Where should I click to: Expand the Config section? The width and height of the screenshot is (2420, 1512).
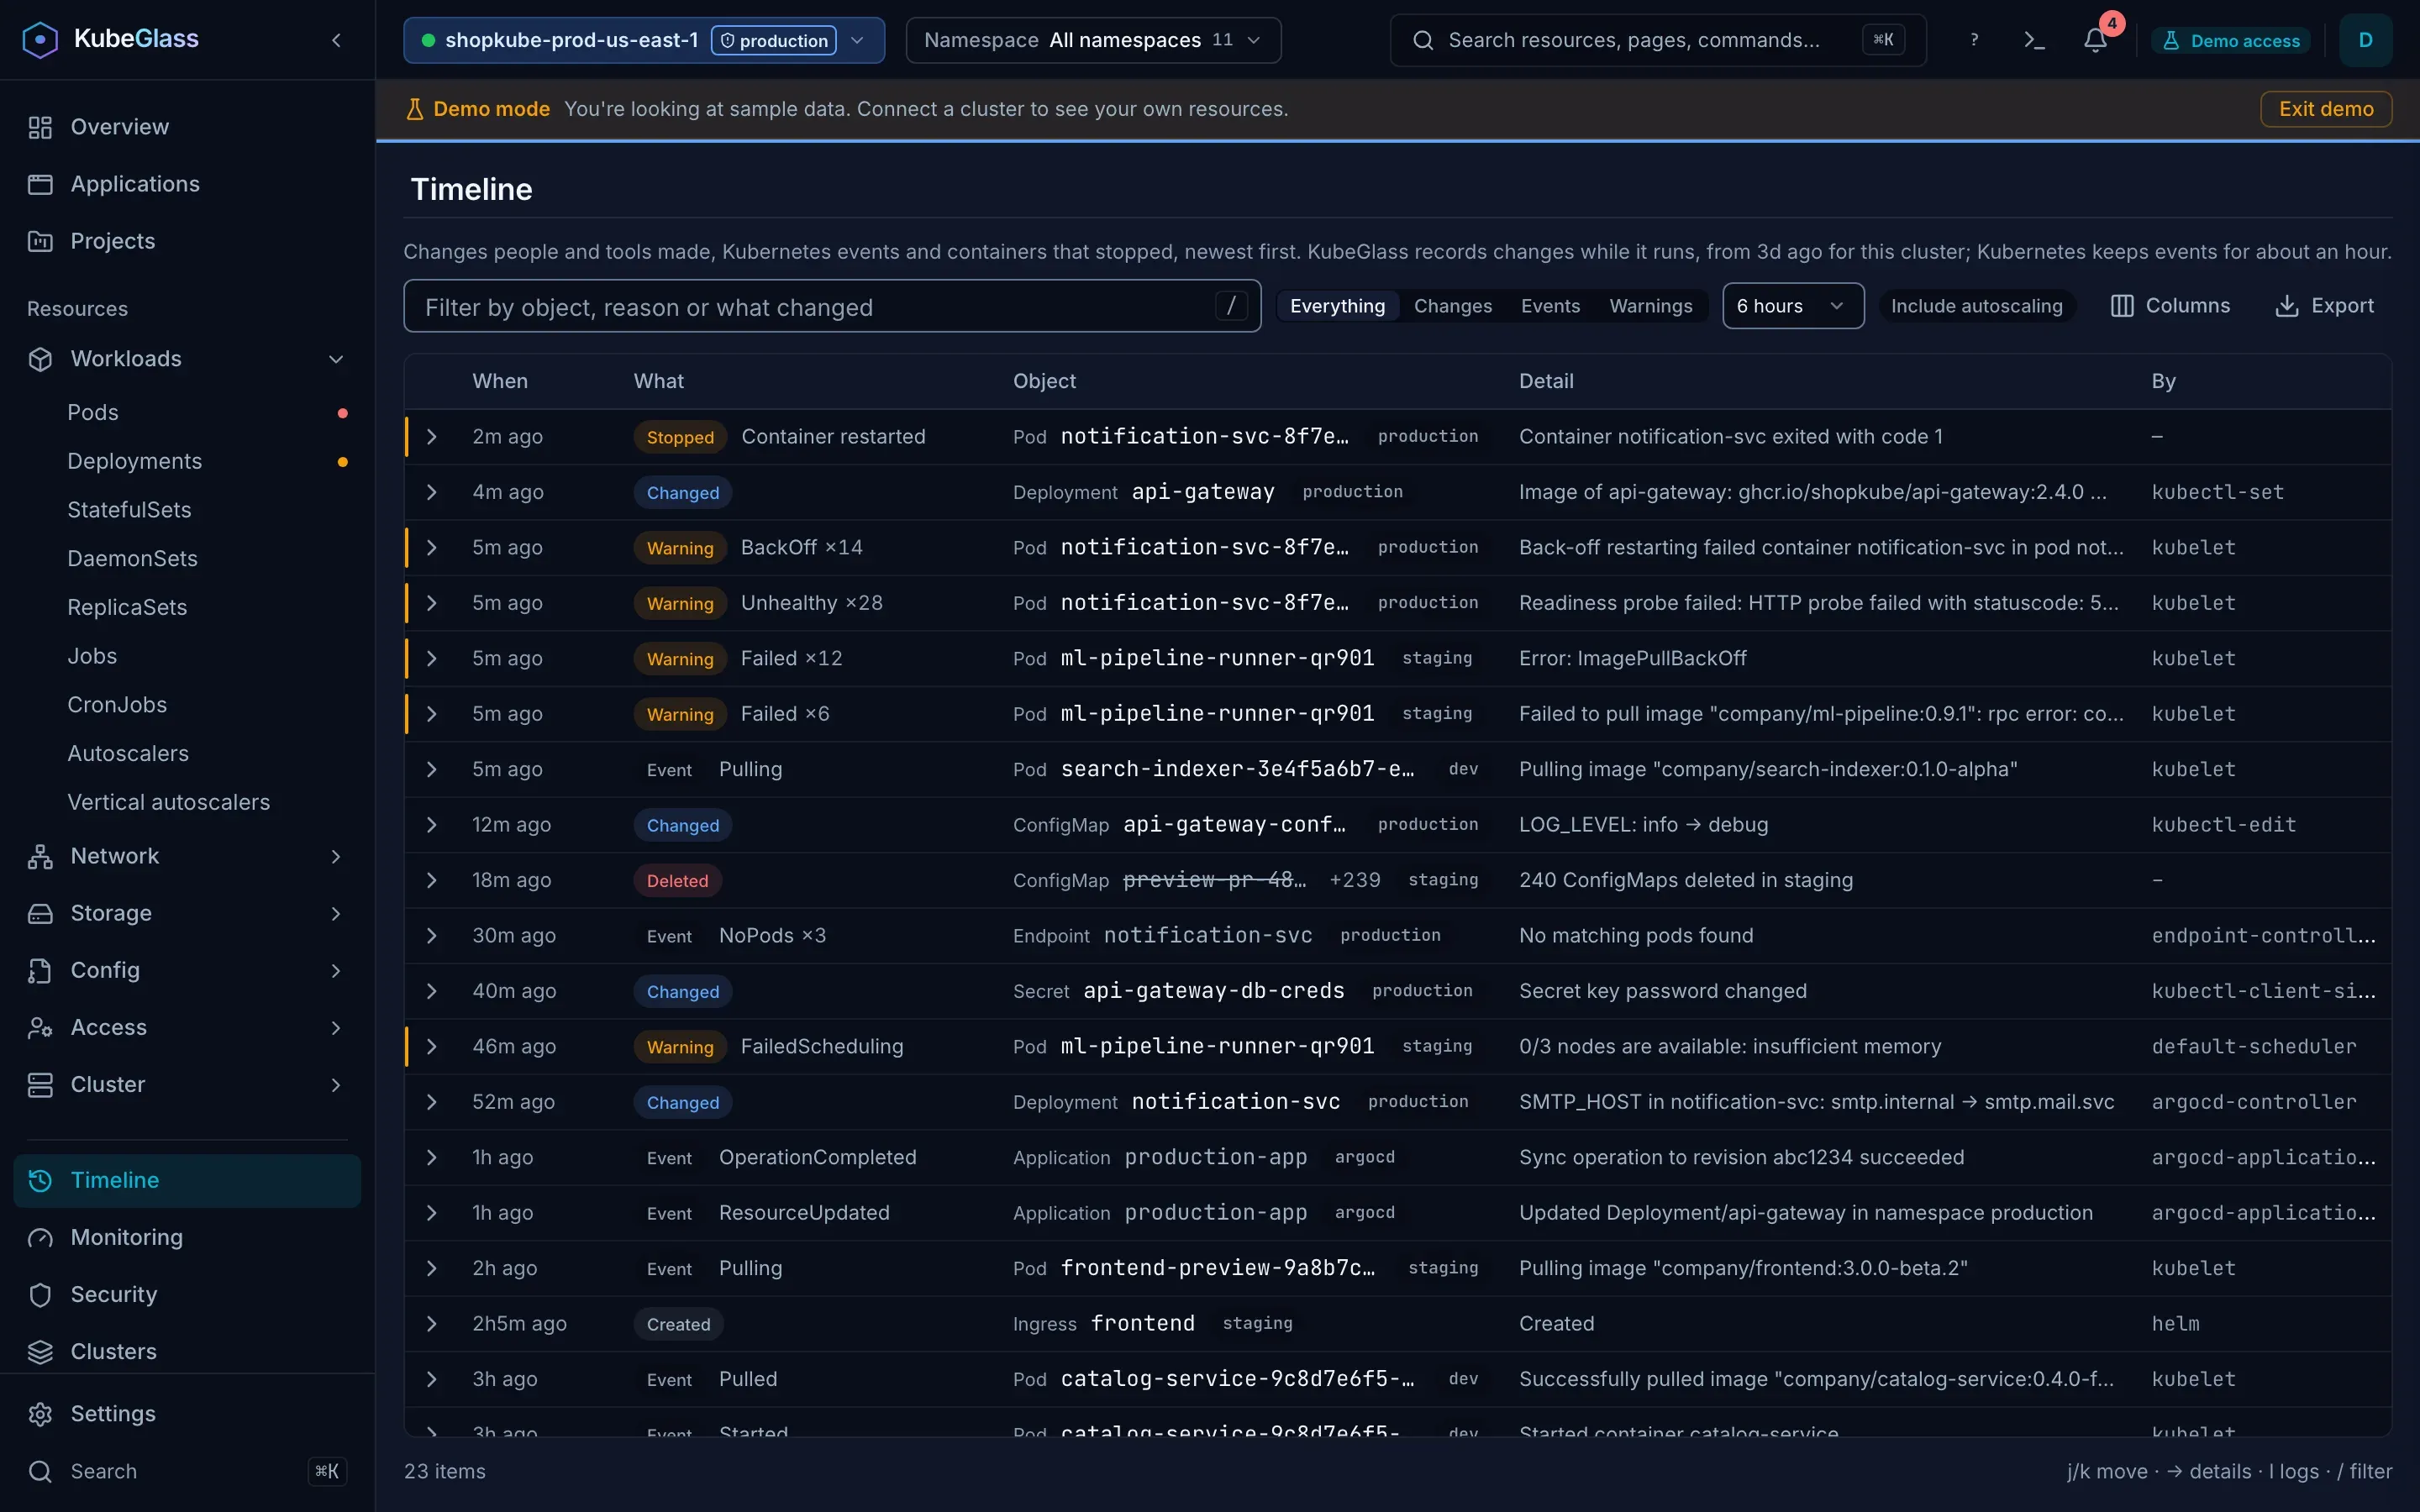pyautogui.click(x=187, y=970)
